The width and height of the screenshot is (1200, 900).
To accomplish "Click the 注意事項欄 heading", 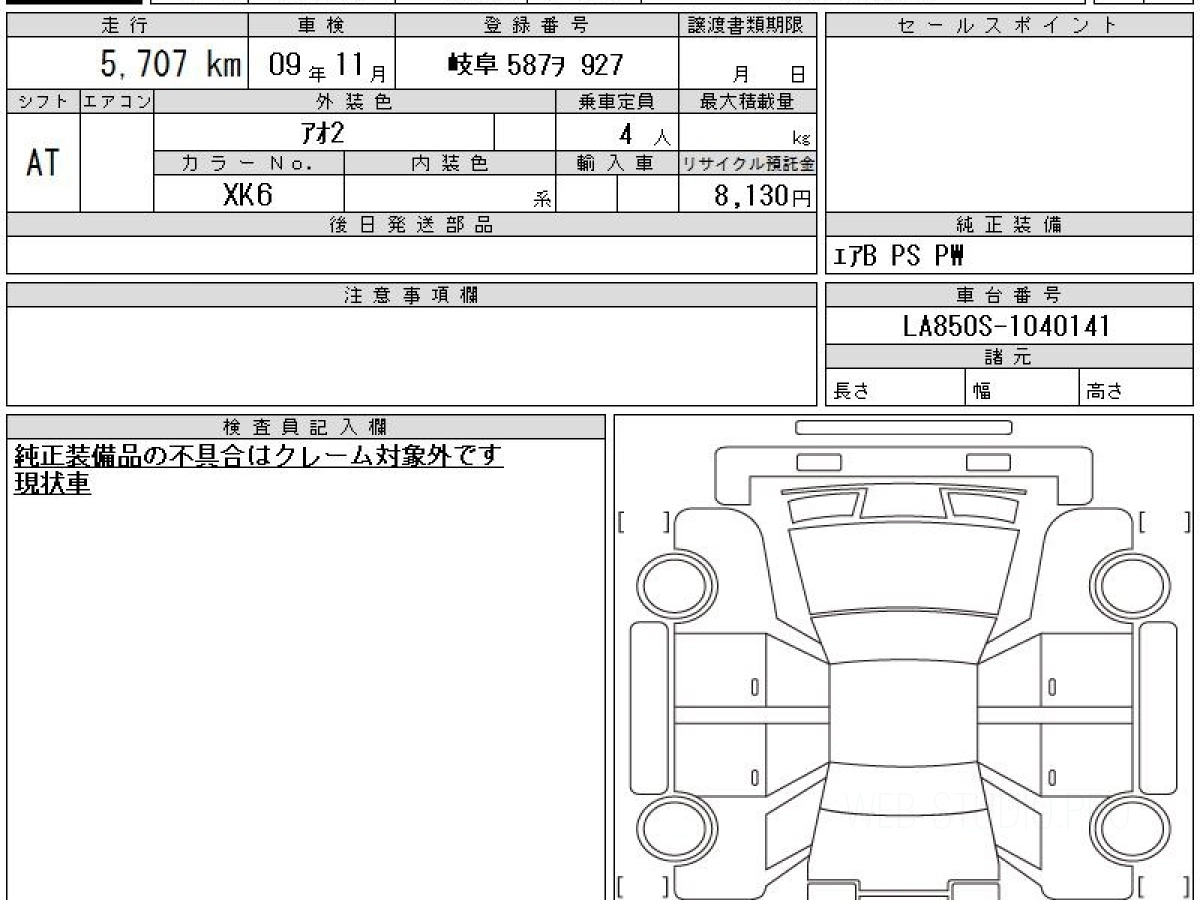I will click(411, 295).
